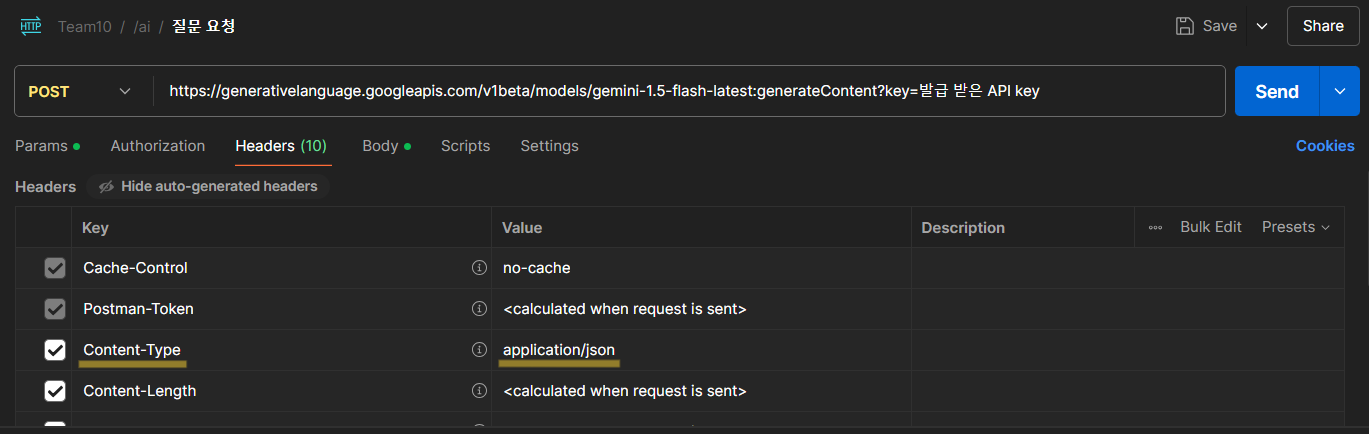
Task: Toggle the Cache-Control header checkbox
Action: click(x=55, y=268)
